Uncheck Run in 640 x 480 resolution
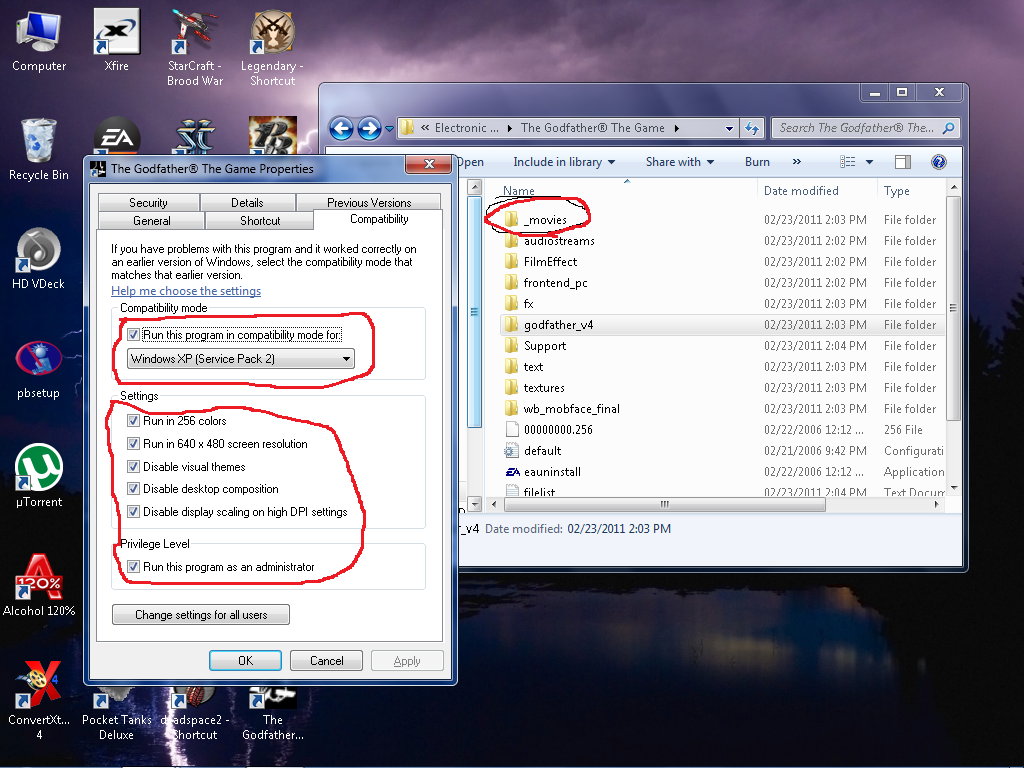The height and width of the screenshot is (768, 1024). click(x=133, y=444)
